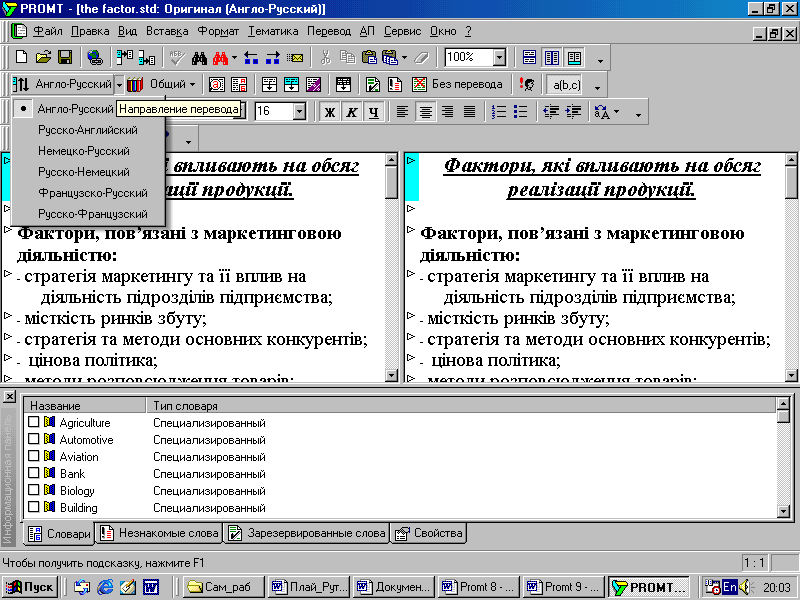This screenshot has width=800, height=600.
Task: Close the information panel with X
Action: (x=9, y=396)
